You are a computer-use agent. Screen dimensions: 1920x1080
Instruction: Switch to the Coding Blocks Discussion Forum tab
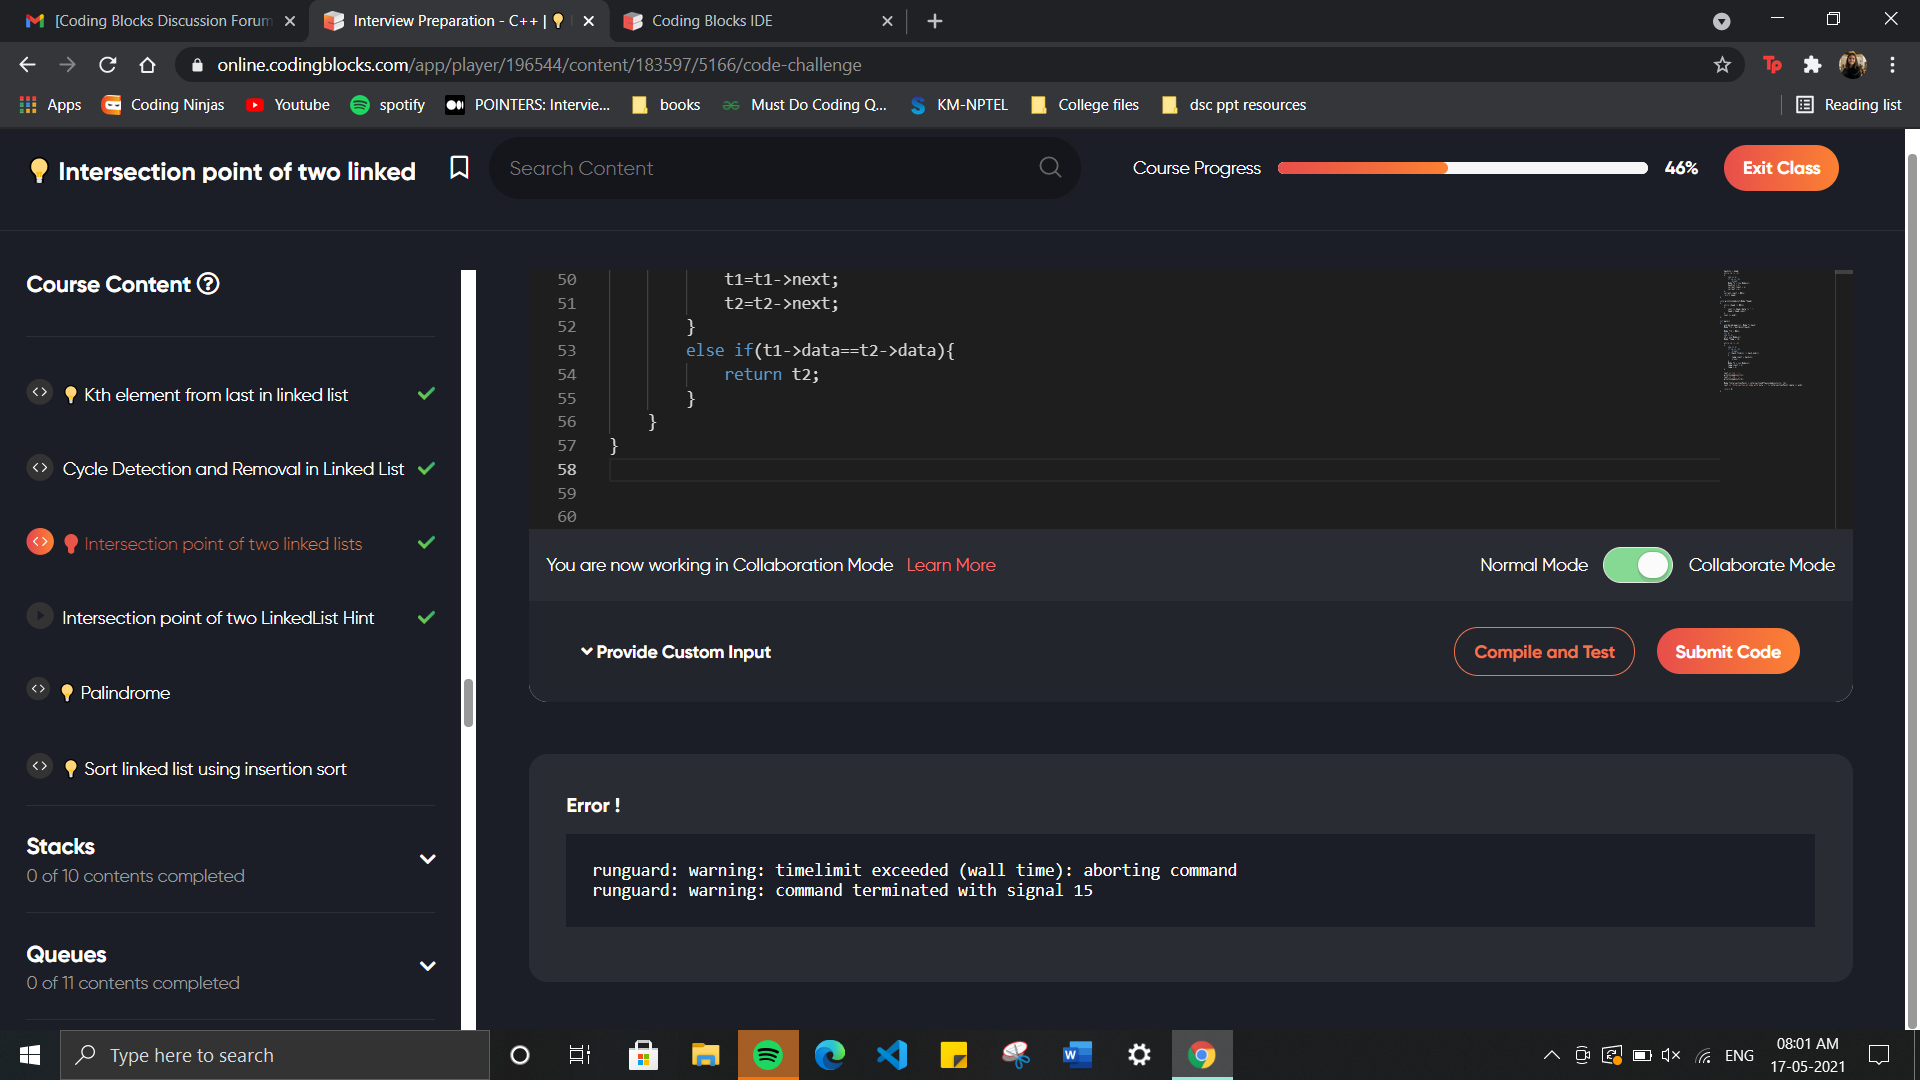tap(162, 21)
